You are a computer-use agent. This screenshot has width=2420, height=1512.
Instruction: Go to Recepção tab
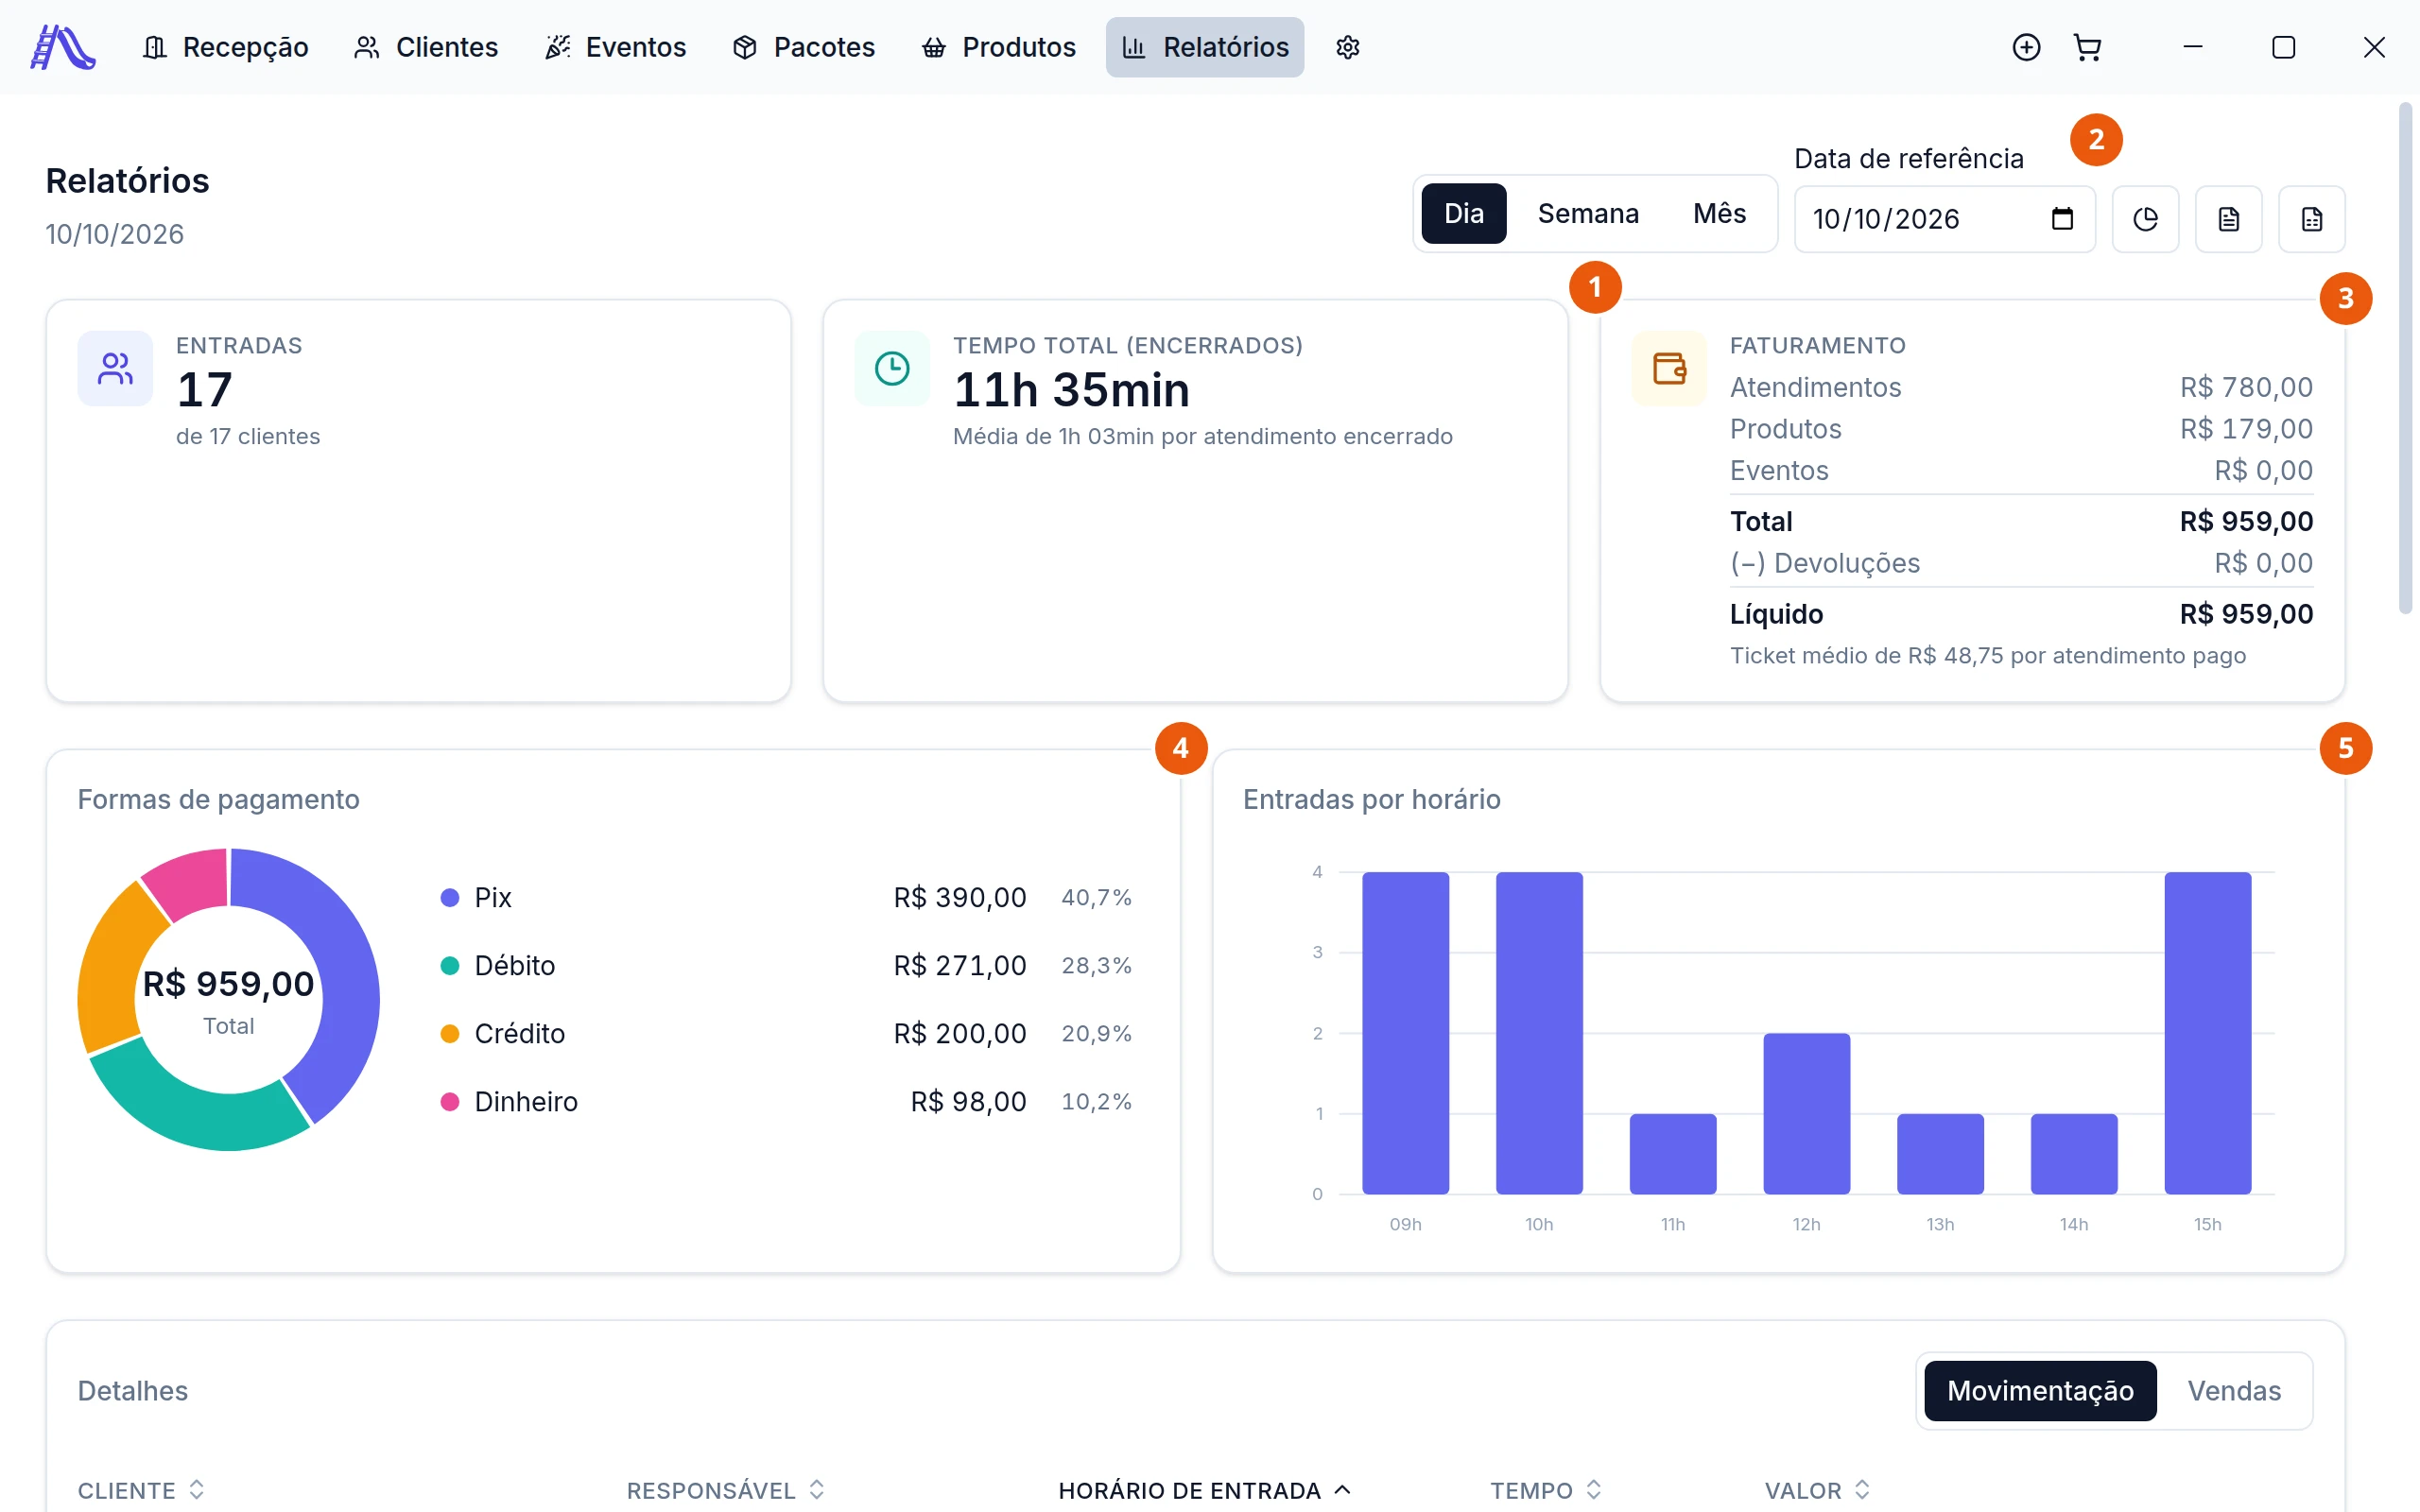[226, 47]
